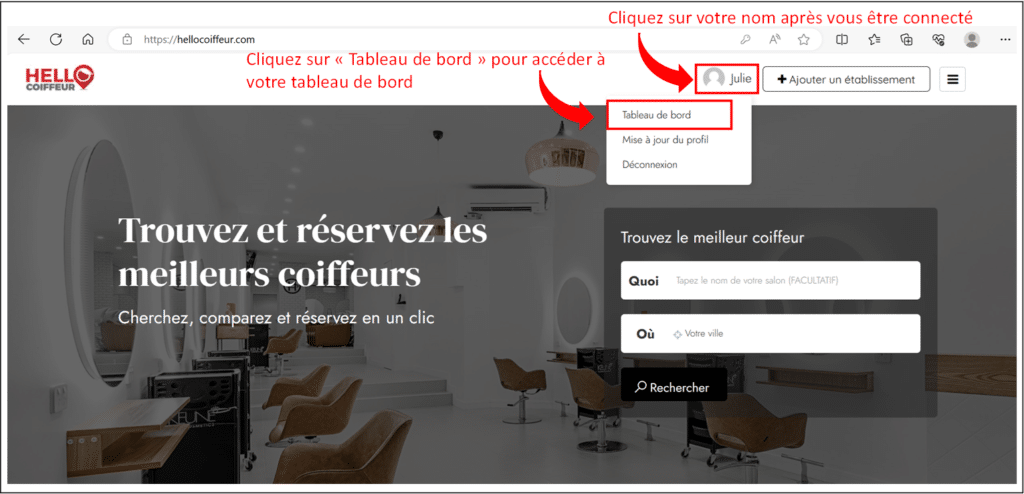Open the browser home icon
The image size is (1024, 494).
coord(88,40)
